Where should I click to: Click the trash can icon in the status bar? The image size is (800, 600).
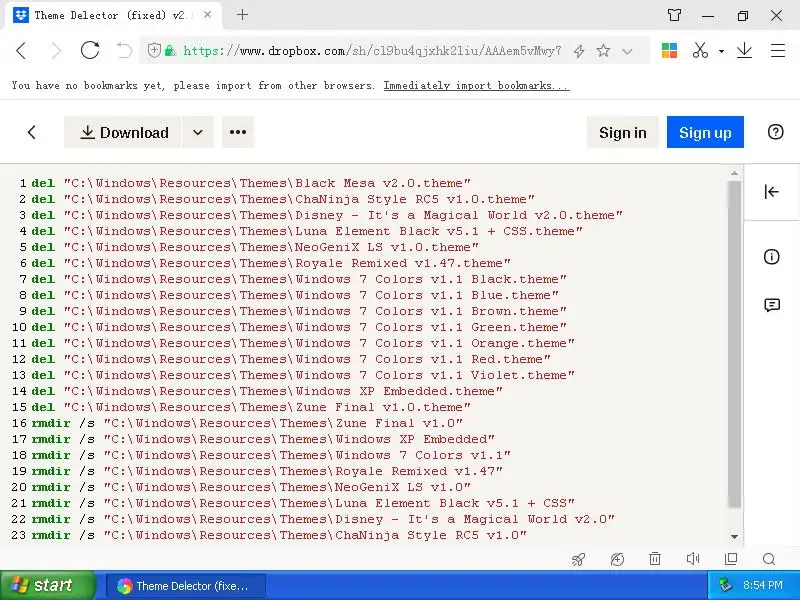(x=655, y=559)
